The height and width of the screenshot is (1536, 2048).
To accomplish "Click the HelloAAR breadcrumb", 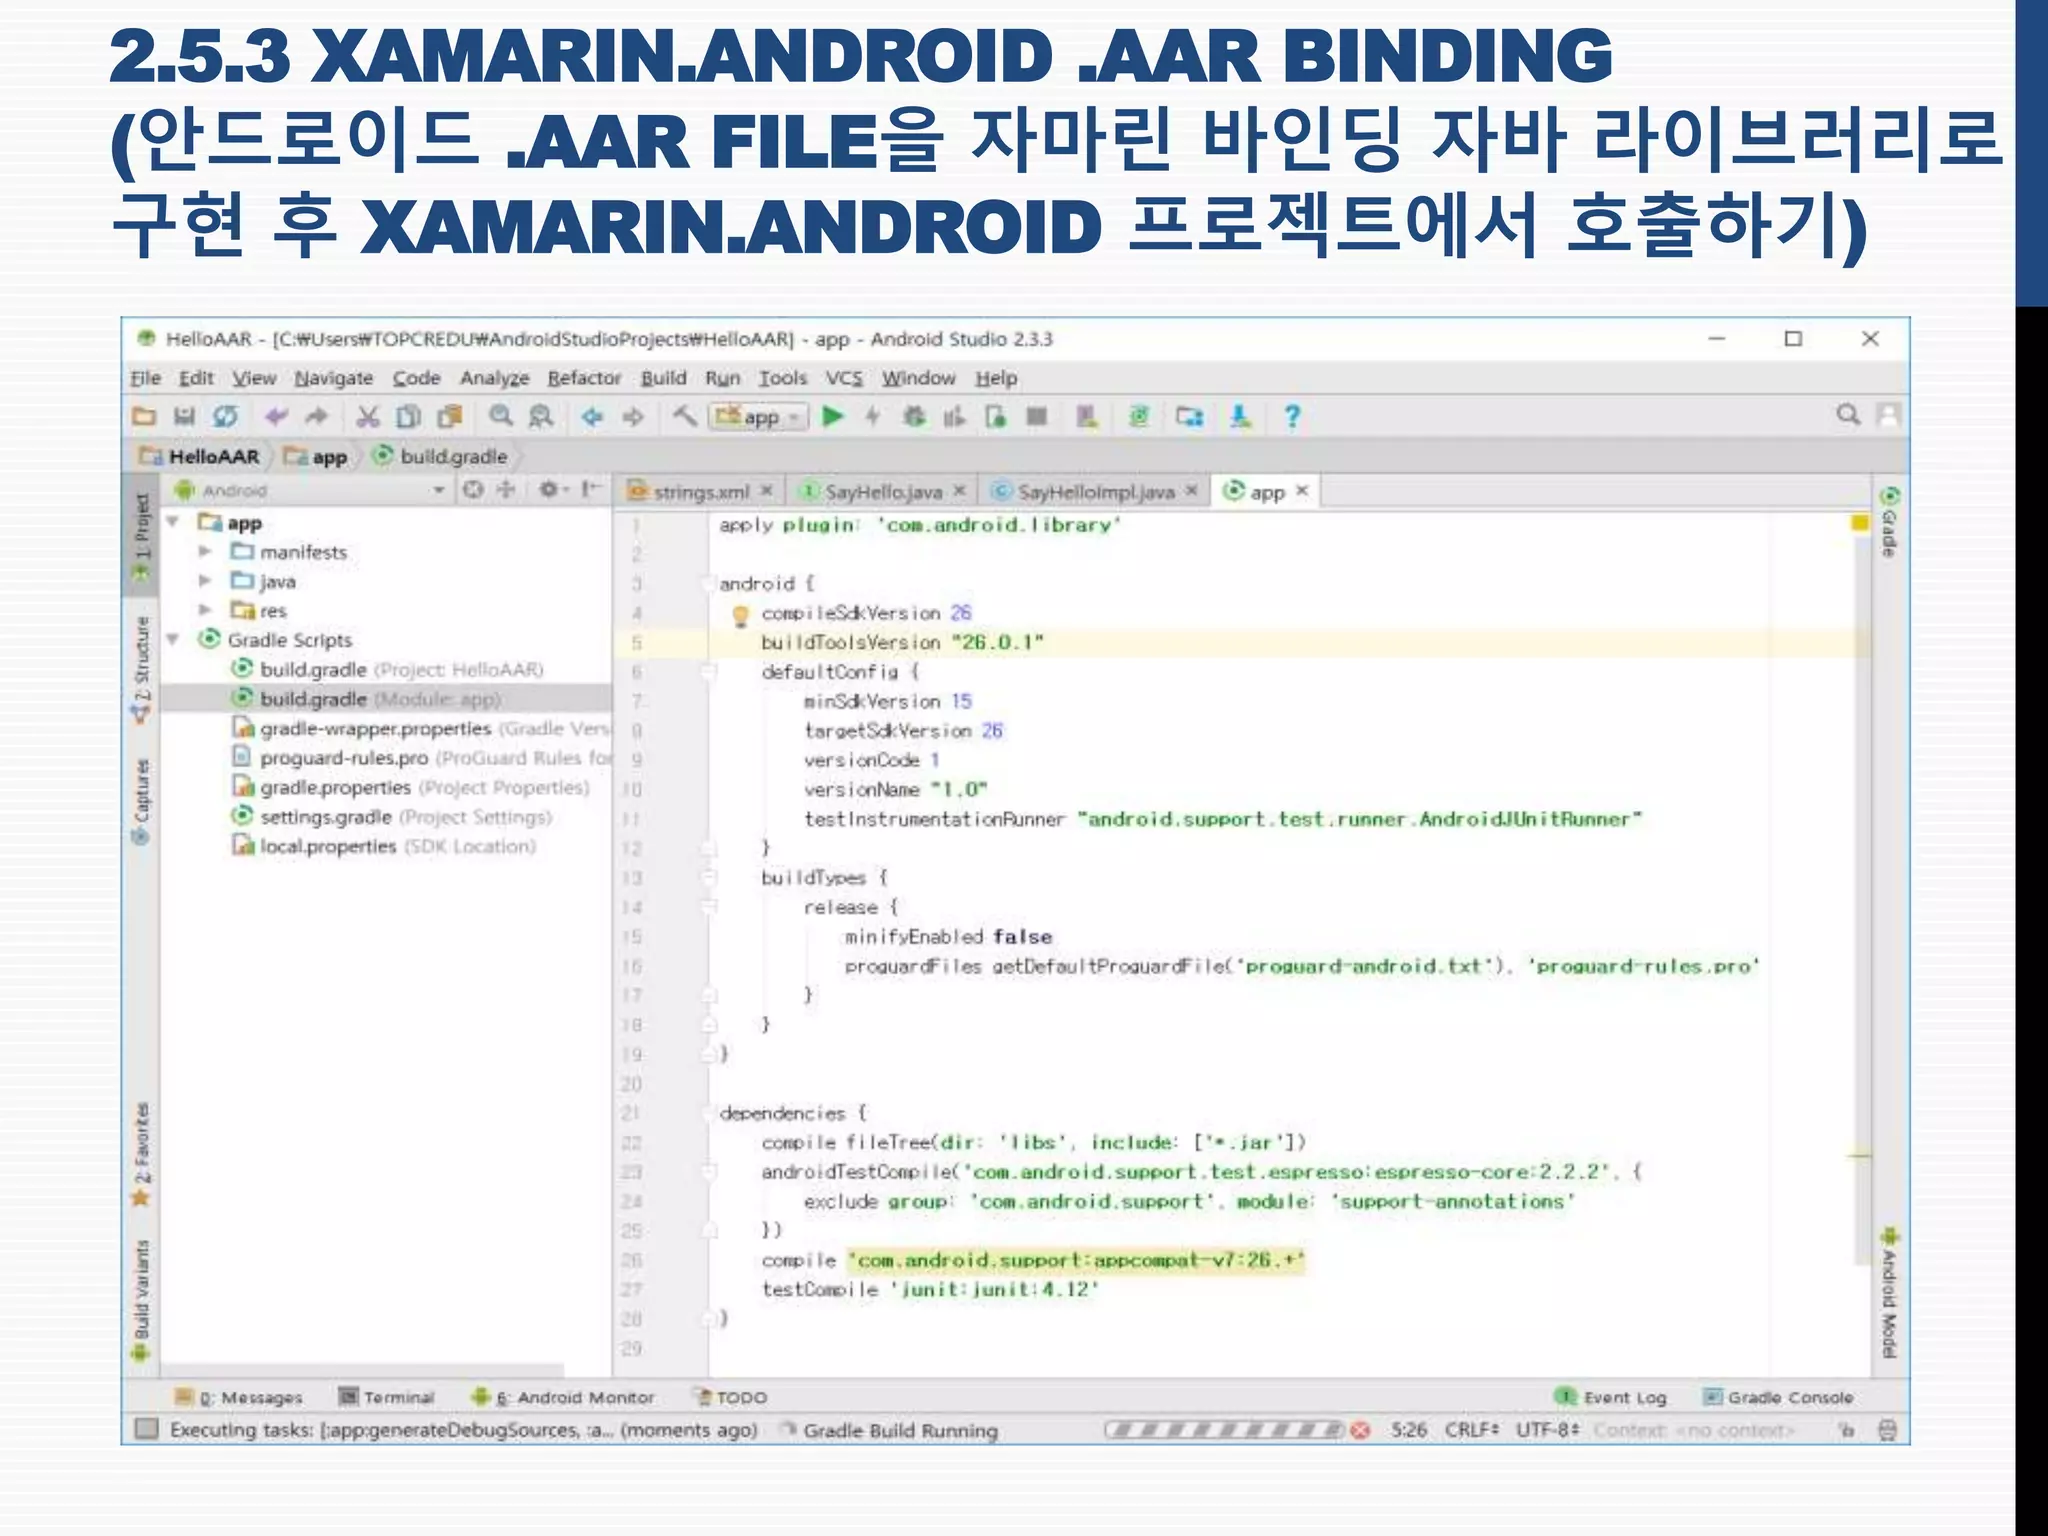I will [200, 457].
